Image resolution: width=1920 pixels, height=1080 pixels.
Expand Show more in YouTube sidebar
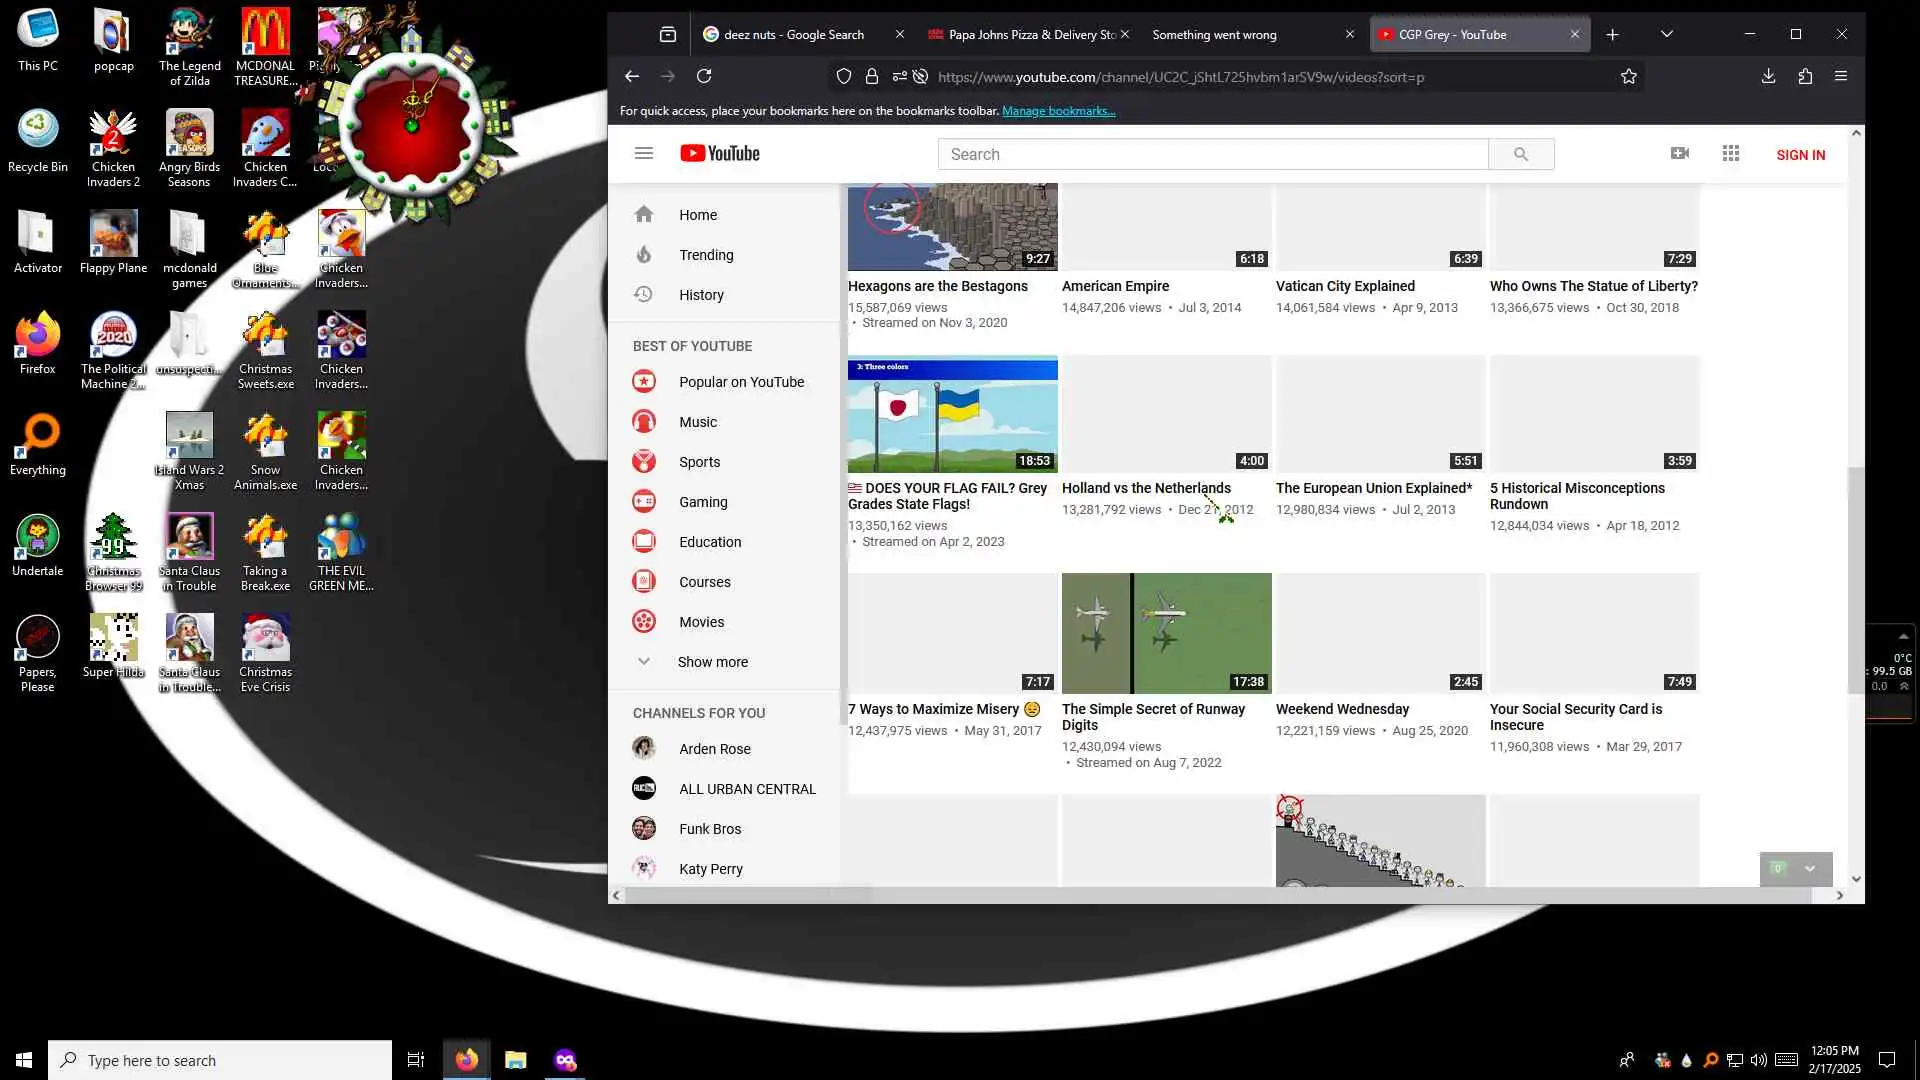(712, 662)
